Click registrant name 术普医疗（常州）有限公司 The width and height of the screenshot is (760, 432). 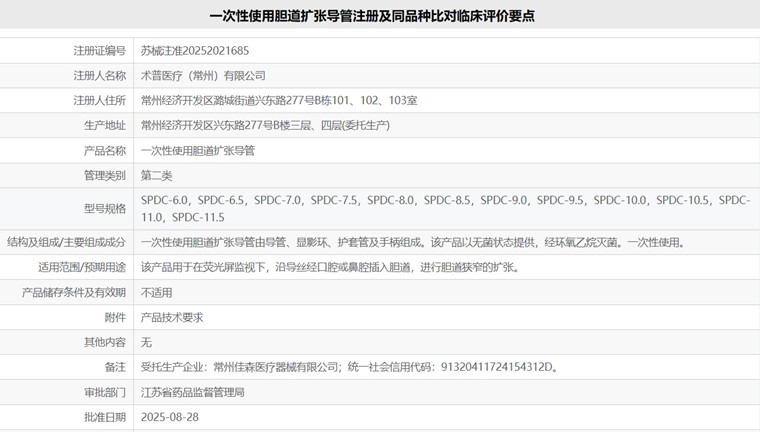click(x=203, y=75)
